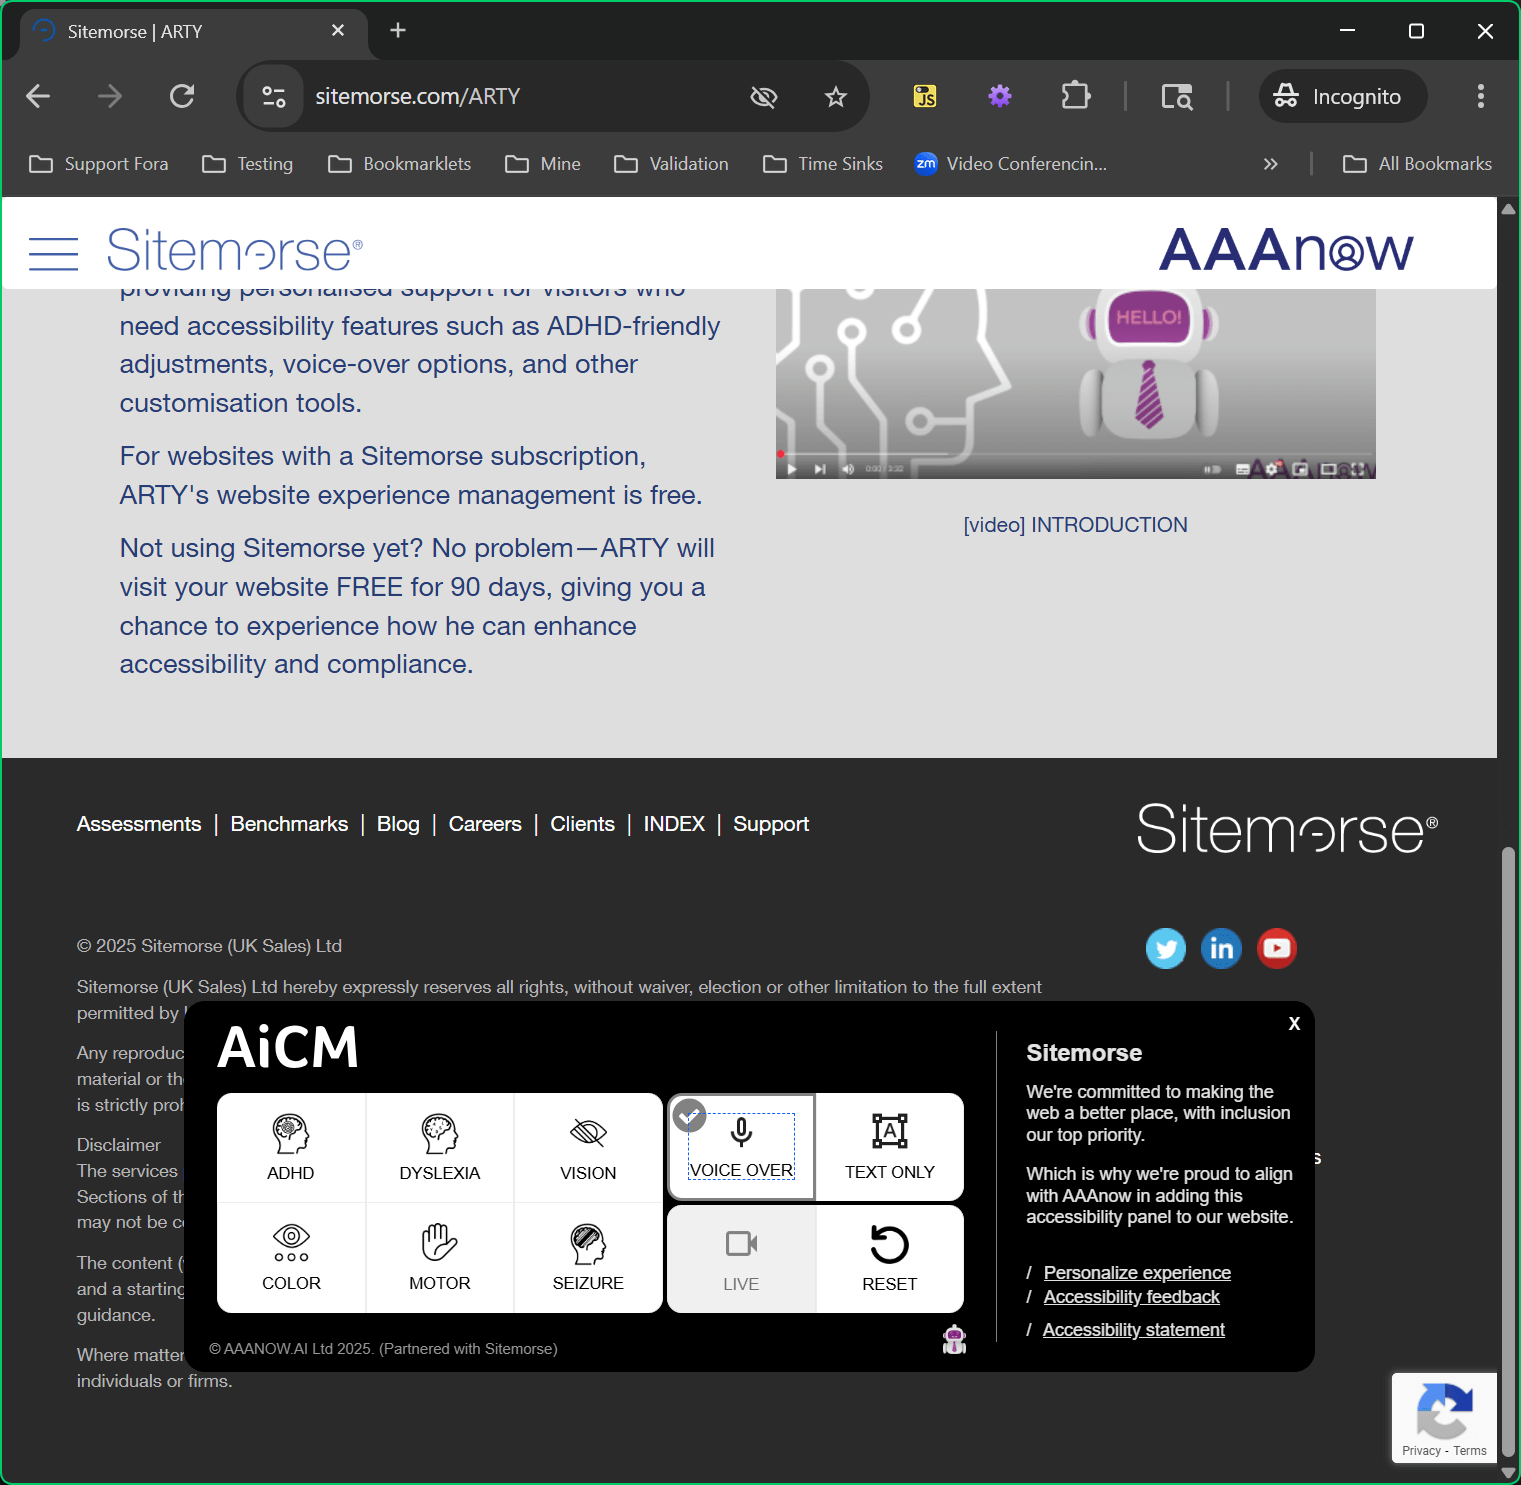
Task: Reset accessibility settings with RESET
Action: [890, 1258]
